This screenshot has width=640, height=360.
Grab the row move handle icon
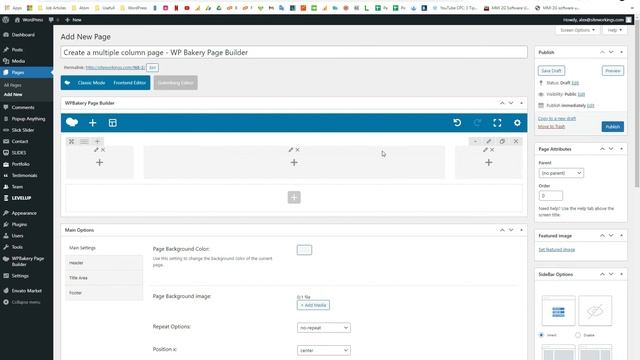tap(71, 141)
